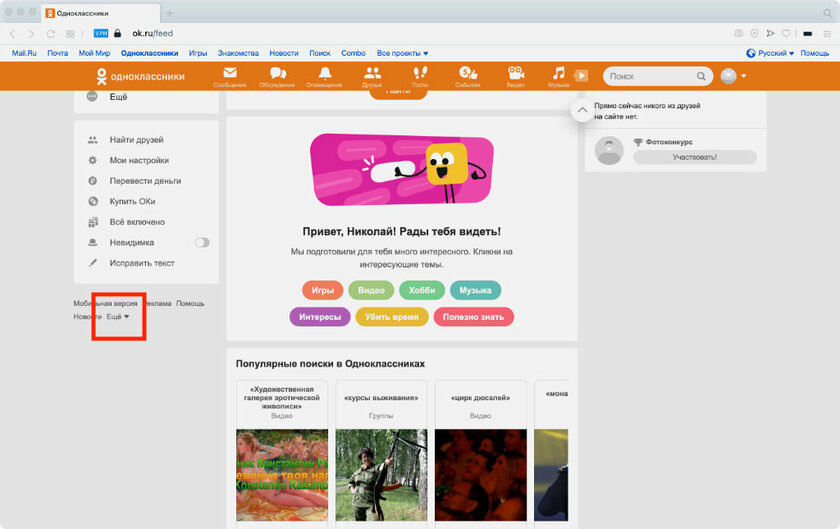Click the Мой Мир link in the top bar
Image resolution: width=840 pixels, height=529 pixels.
point(94,53)
